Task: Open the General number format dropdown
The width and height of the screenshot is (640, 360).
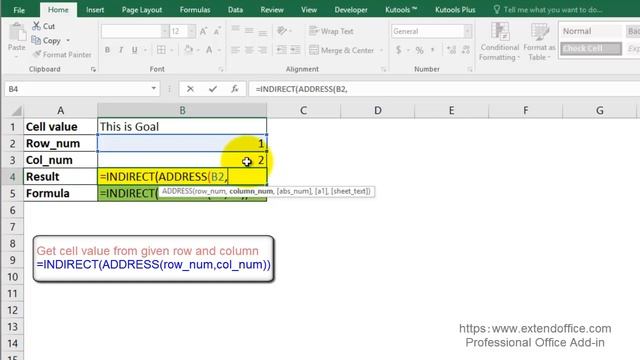Action: 468,31
